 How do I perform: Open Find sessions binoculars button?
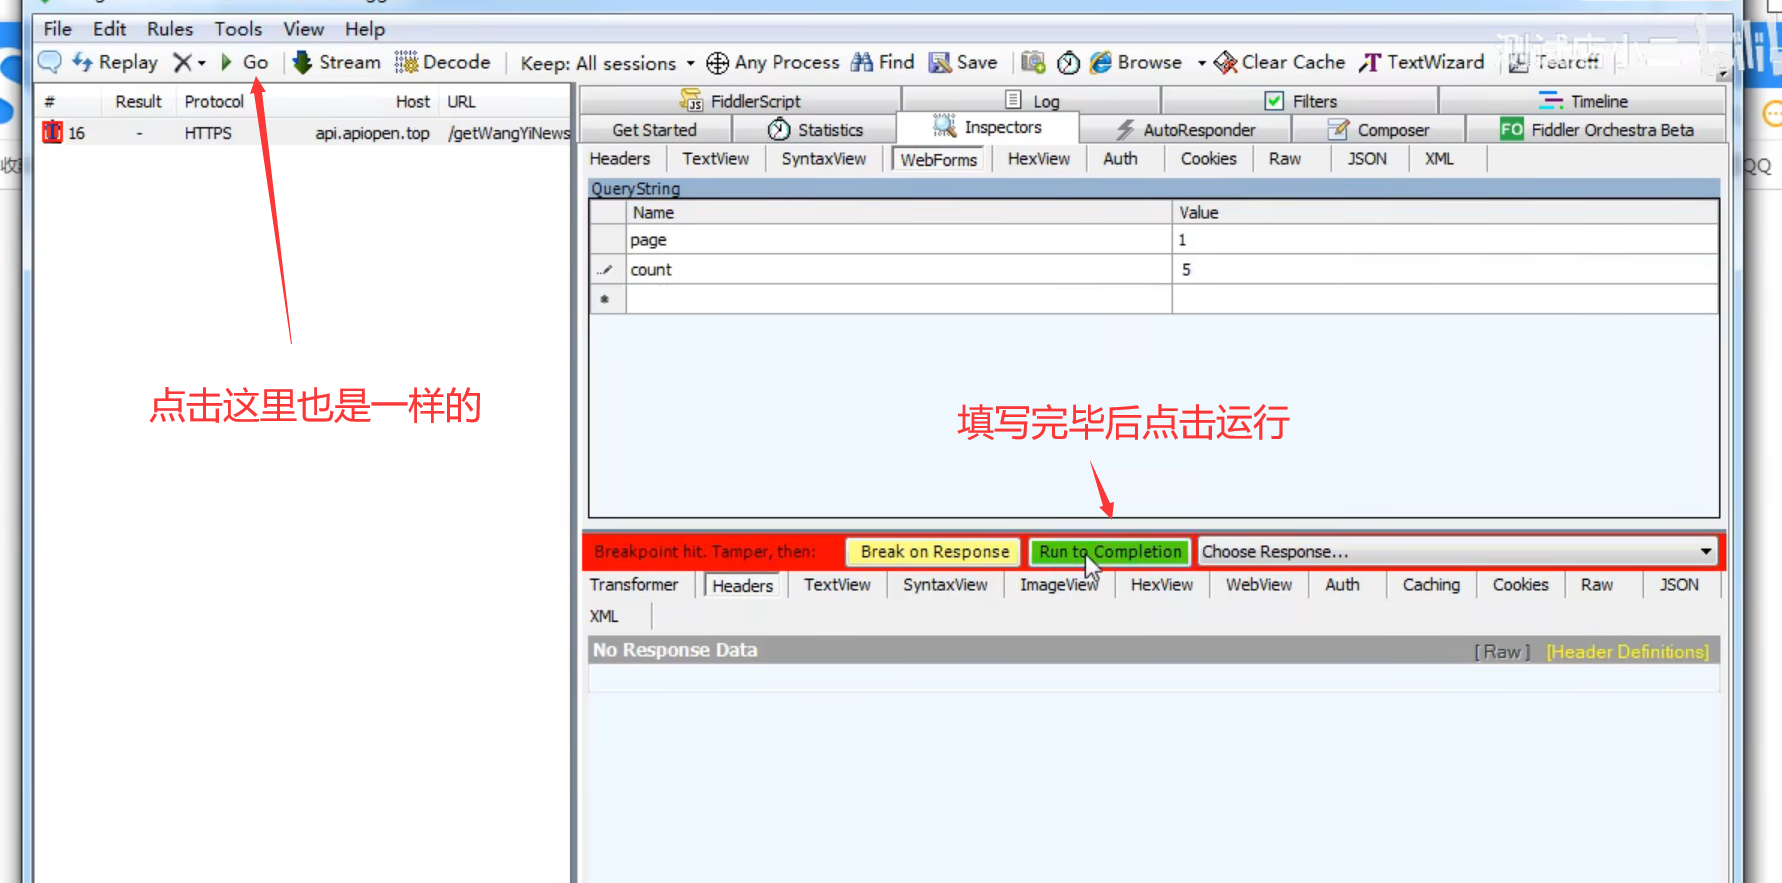tap(882, 62)
